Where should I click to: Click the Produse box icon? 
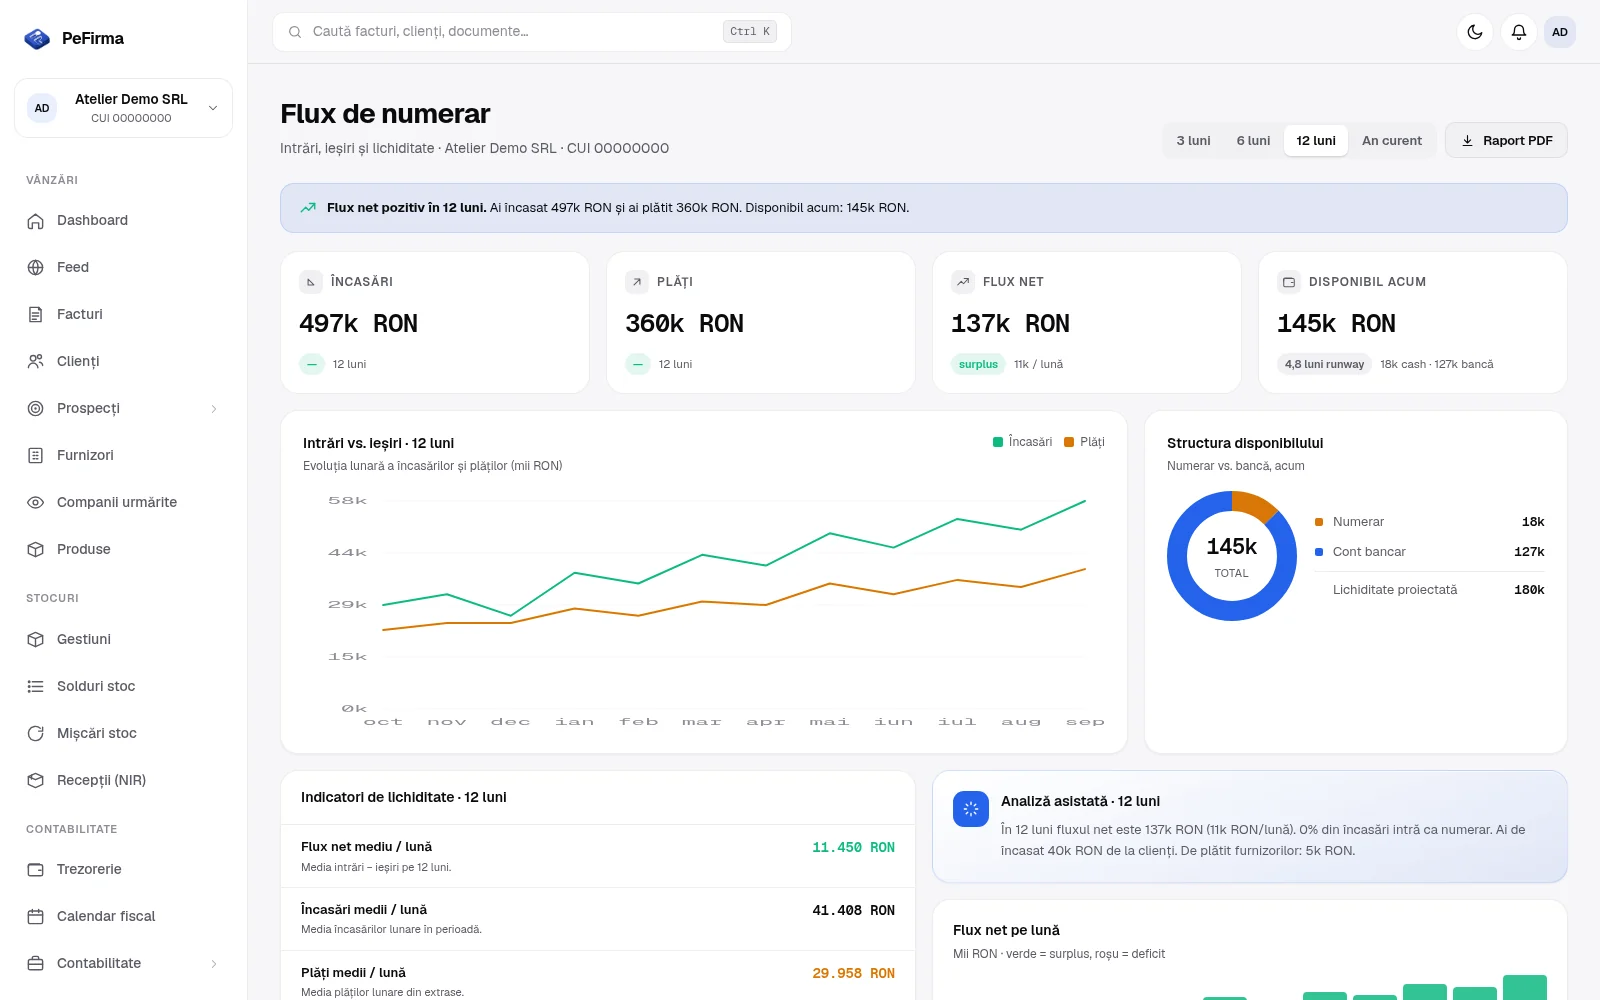coord(36,550)
